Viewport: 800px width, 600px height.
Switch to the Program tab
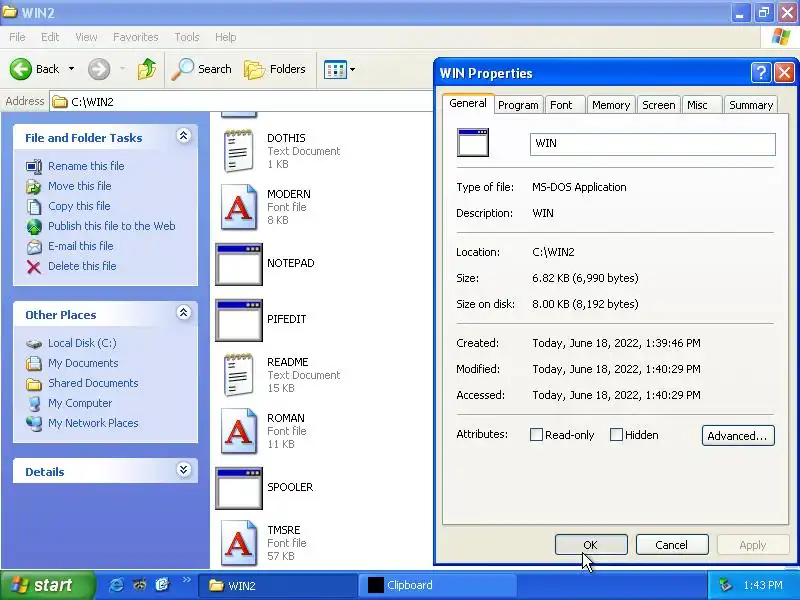tap(518, 105)
